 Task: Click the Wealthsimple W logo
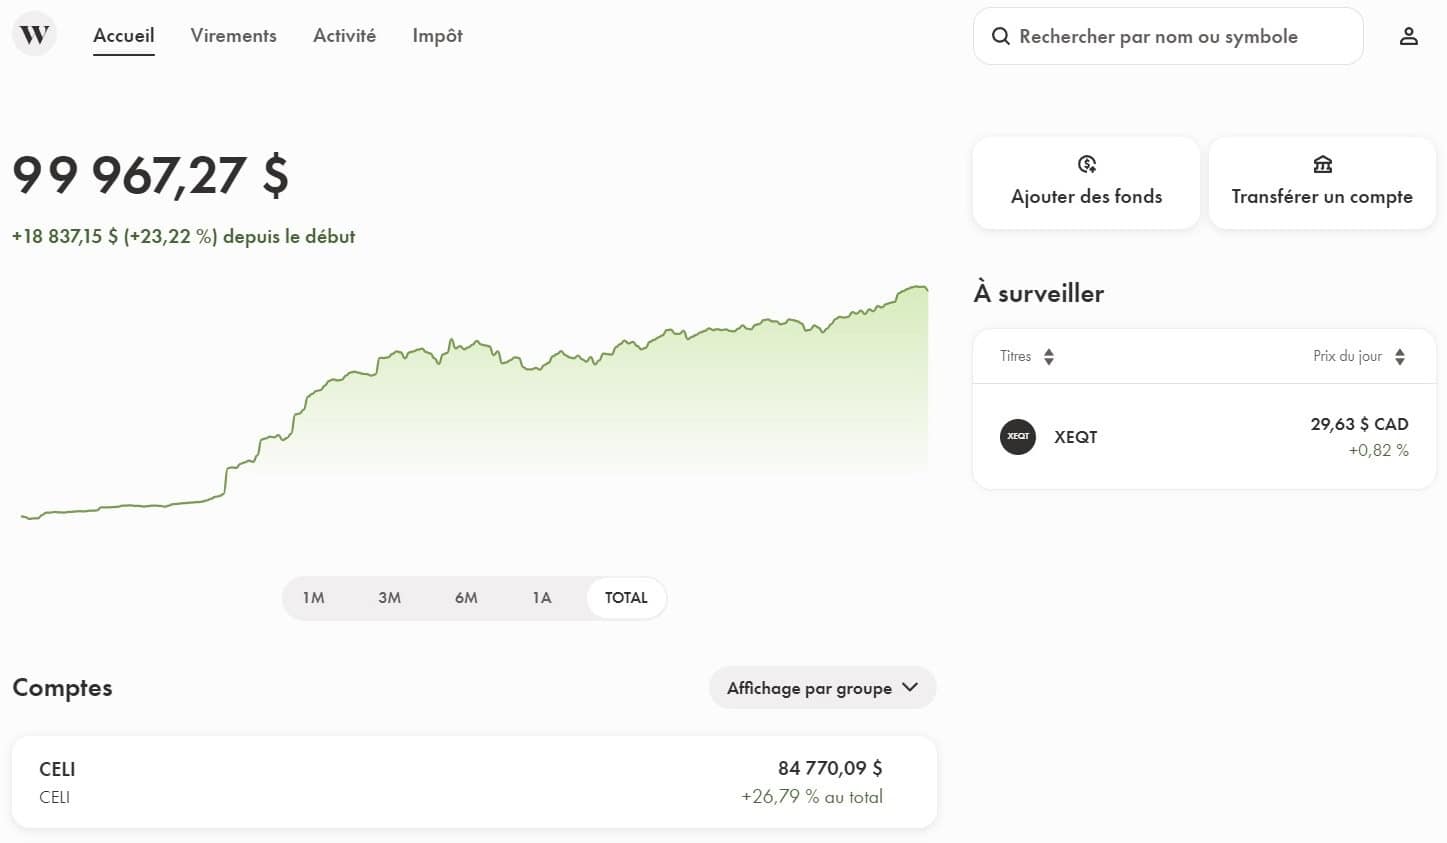click(x=33, y=33)
